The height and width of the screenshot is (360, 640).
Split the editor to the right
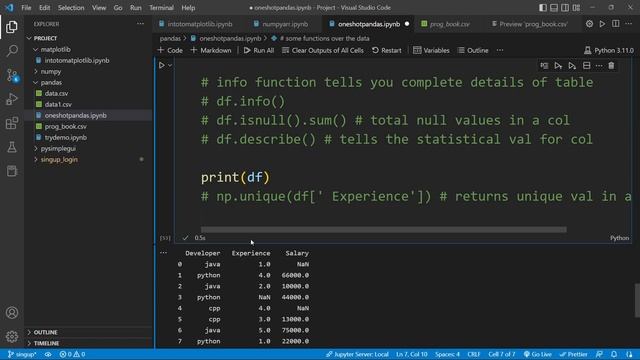(x=616, y=24)
